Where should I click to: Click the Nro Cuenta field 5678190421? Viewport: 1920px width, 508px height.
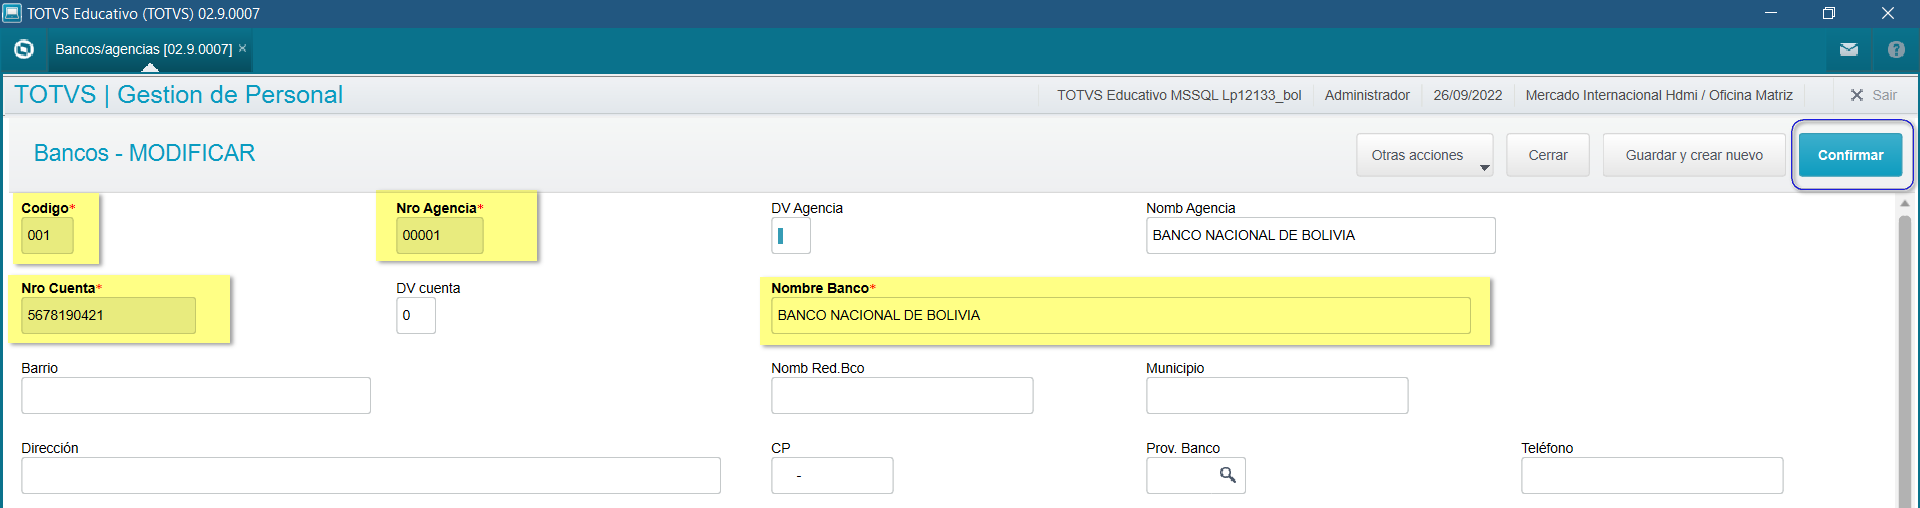(108, 315)
